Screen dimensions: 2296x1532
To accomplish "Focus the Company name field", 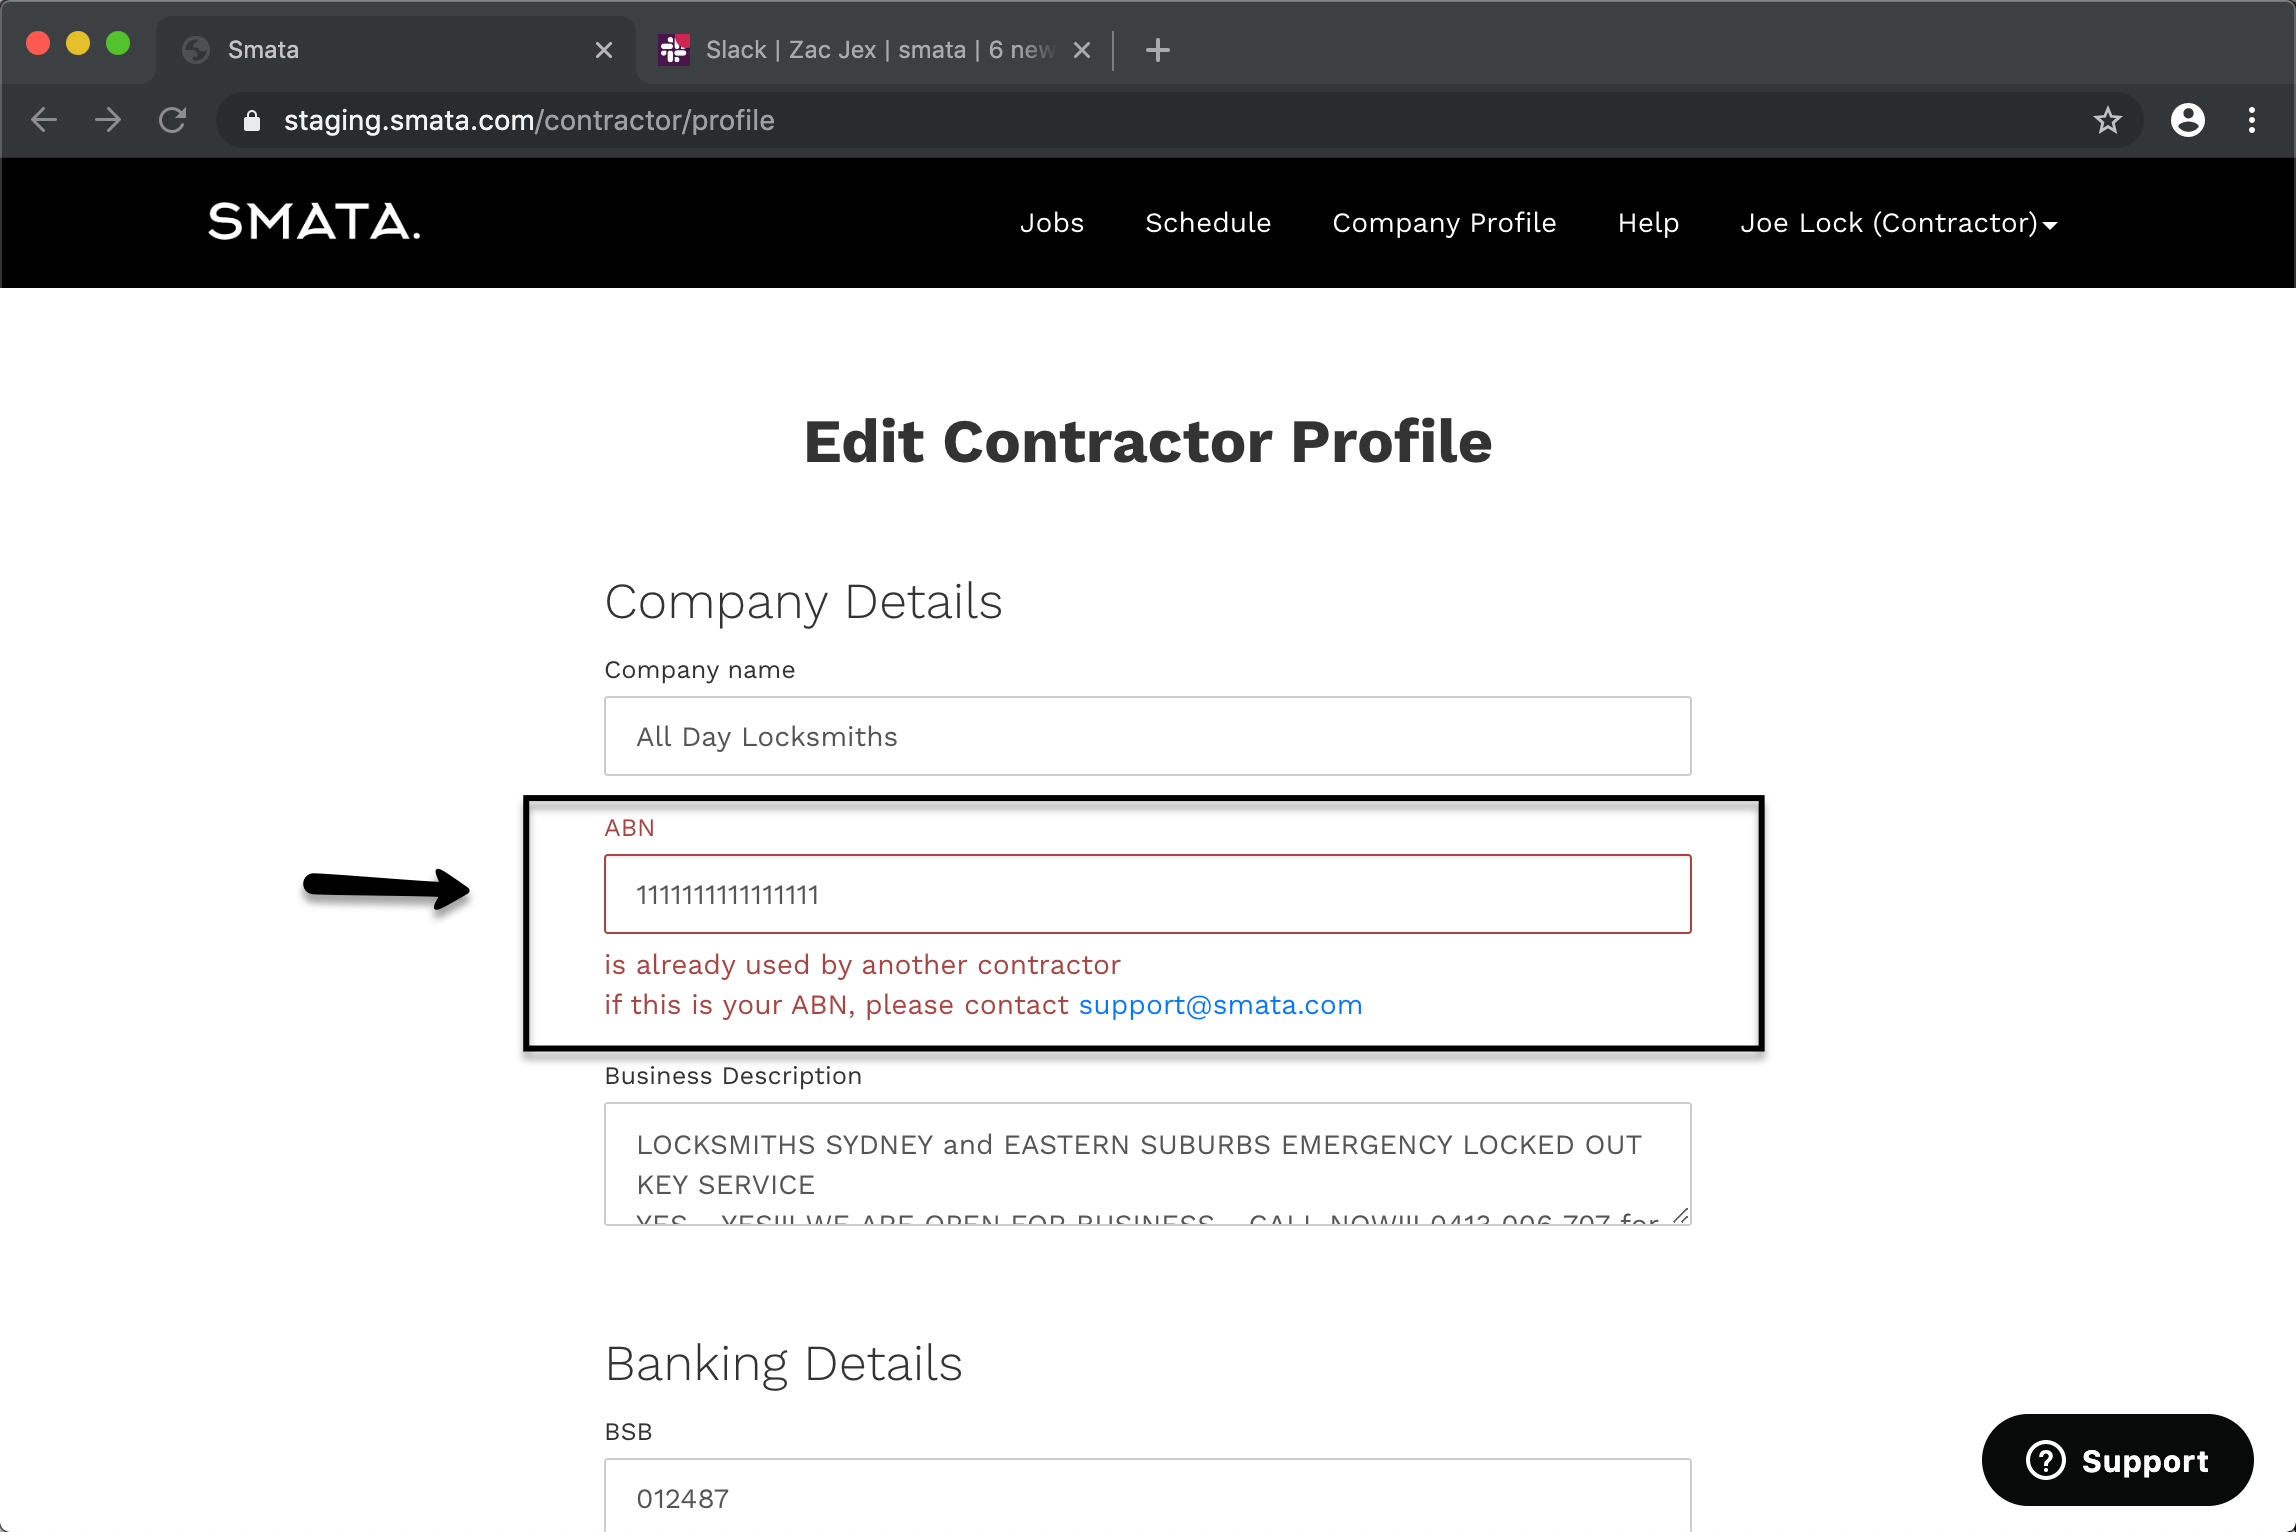I will point(1147,736).
